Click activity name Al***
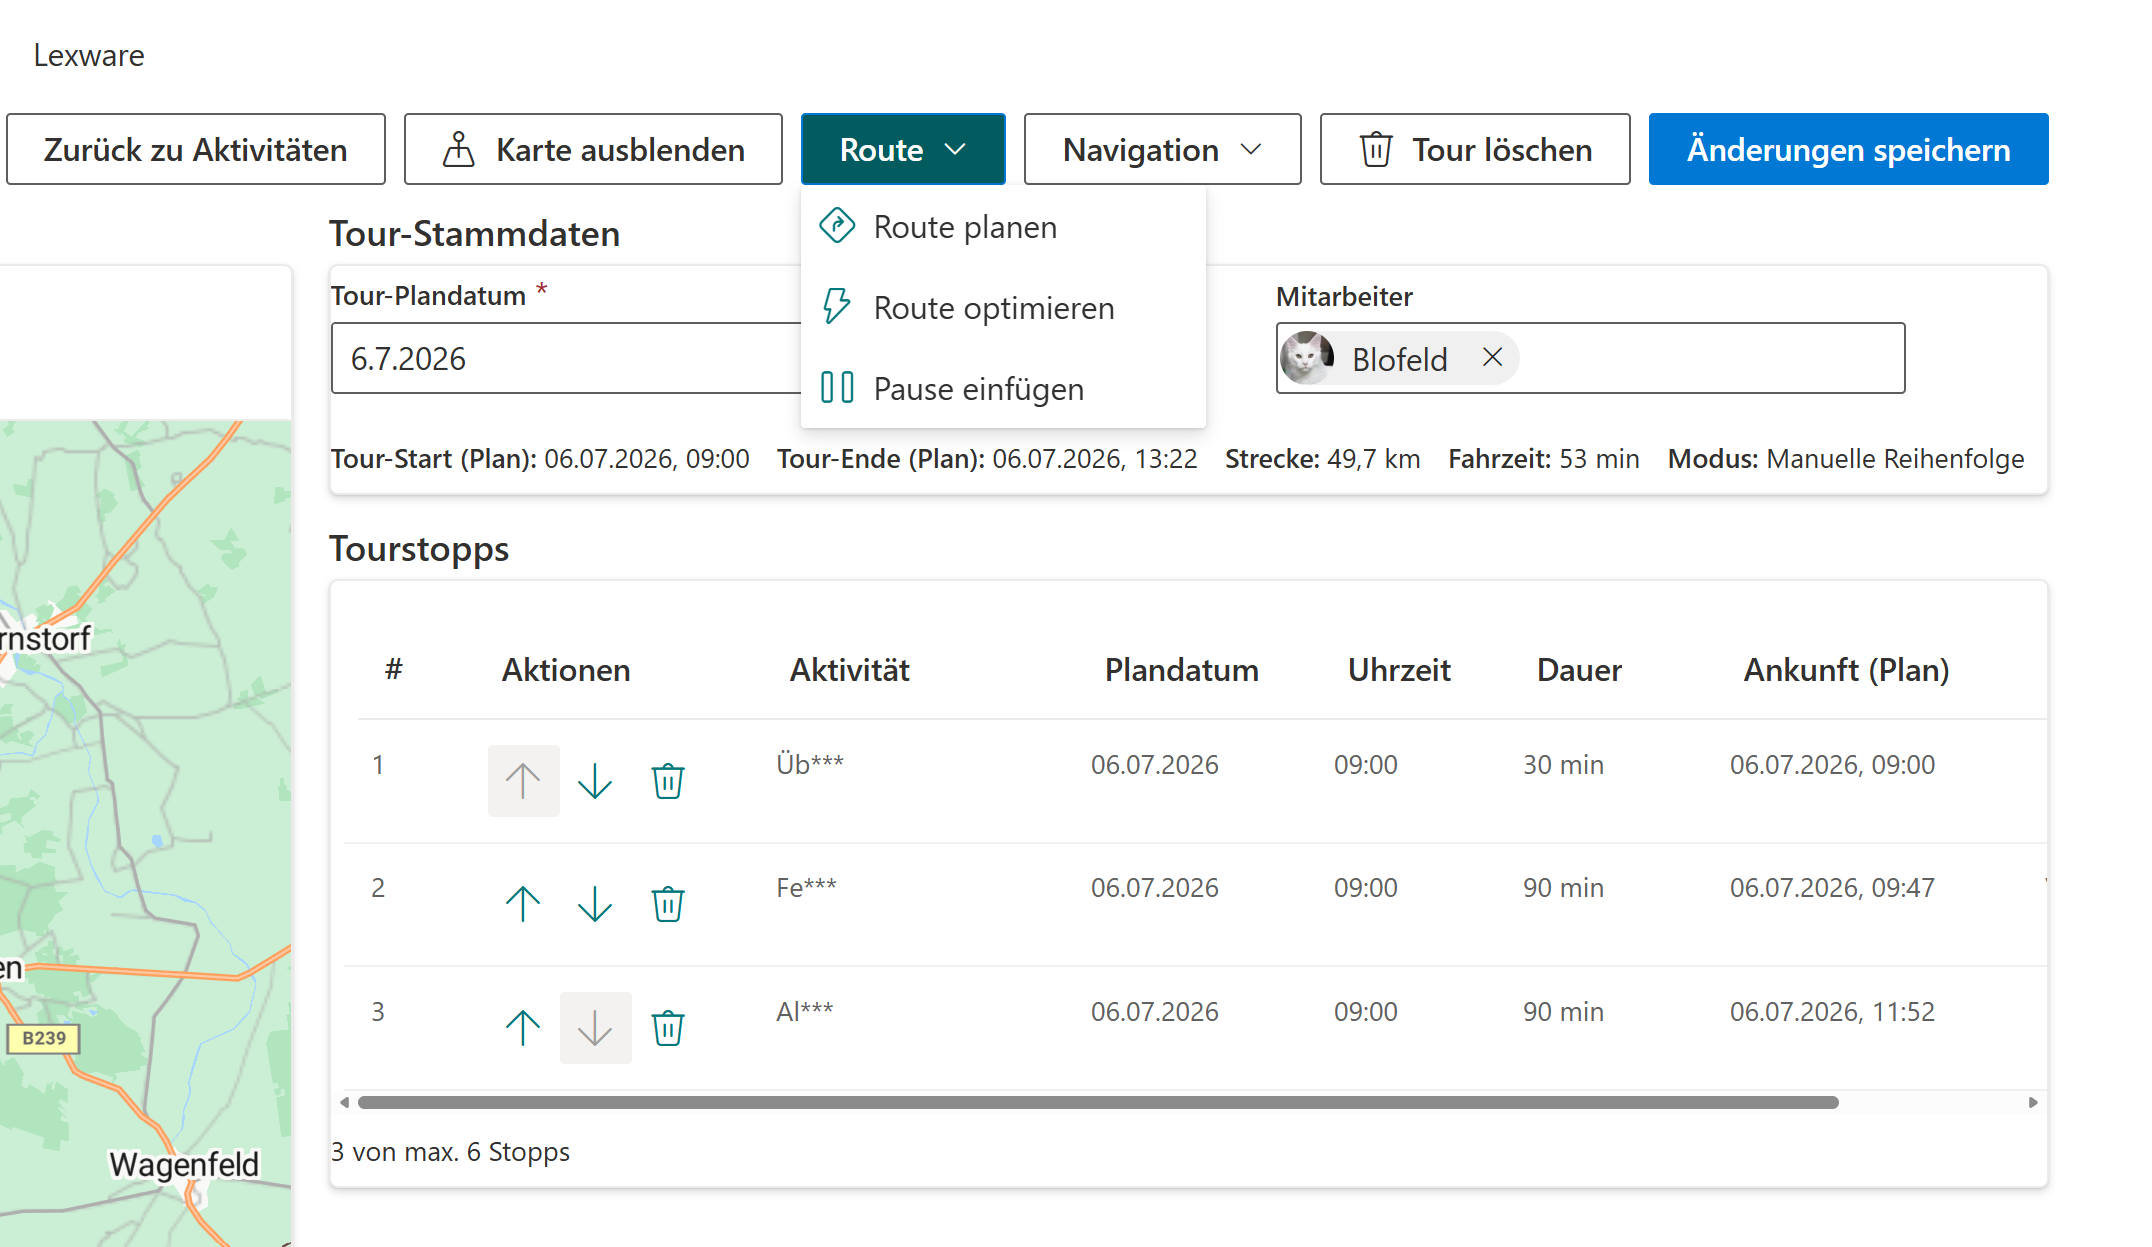 (x=804, y=1011)
